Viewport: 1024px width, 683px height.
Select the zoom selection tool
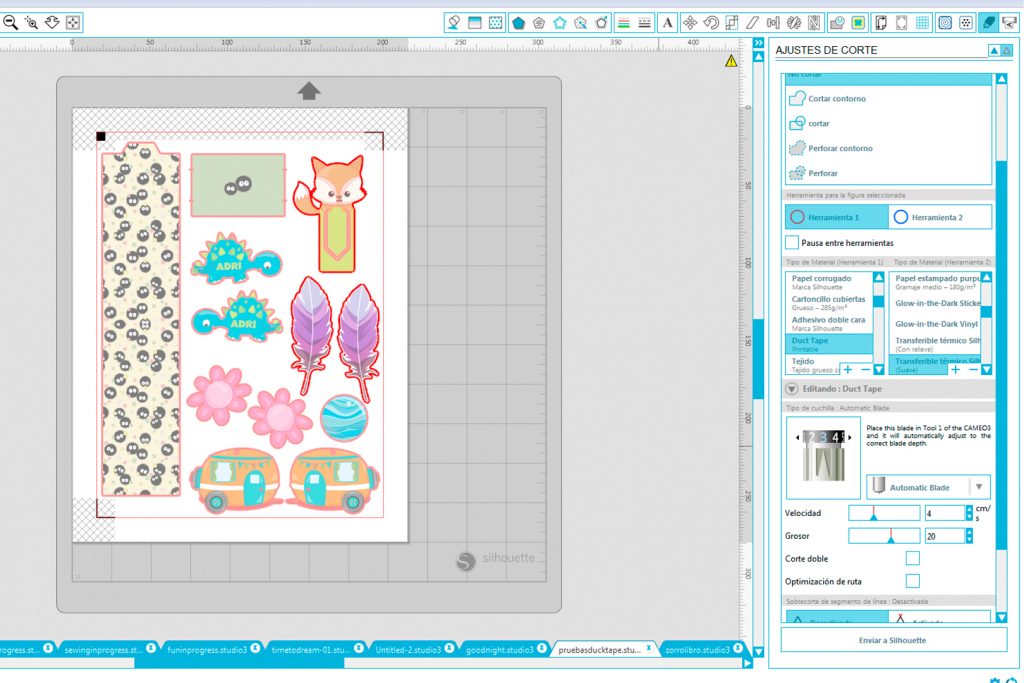31,23
